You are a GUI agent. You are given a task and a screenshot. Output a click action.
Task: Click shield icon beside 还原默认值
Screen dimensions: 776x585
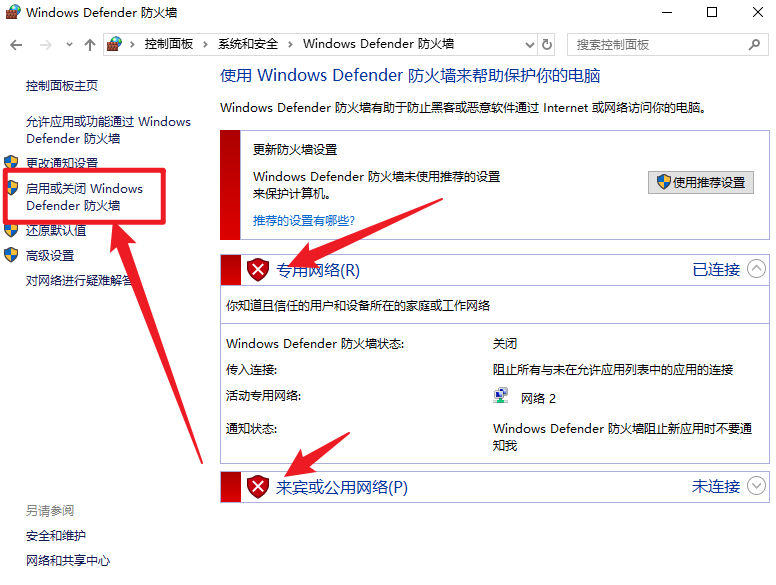click(11, 231)
